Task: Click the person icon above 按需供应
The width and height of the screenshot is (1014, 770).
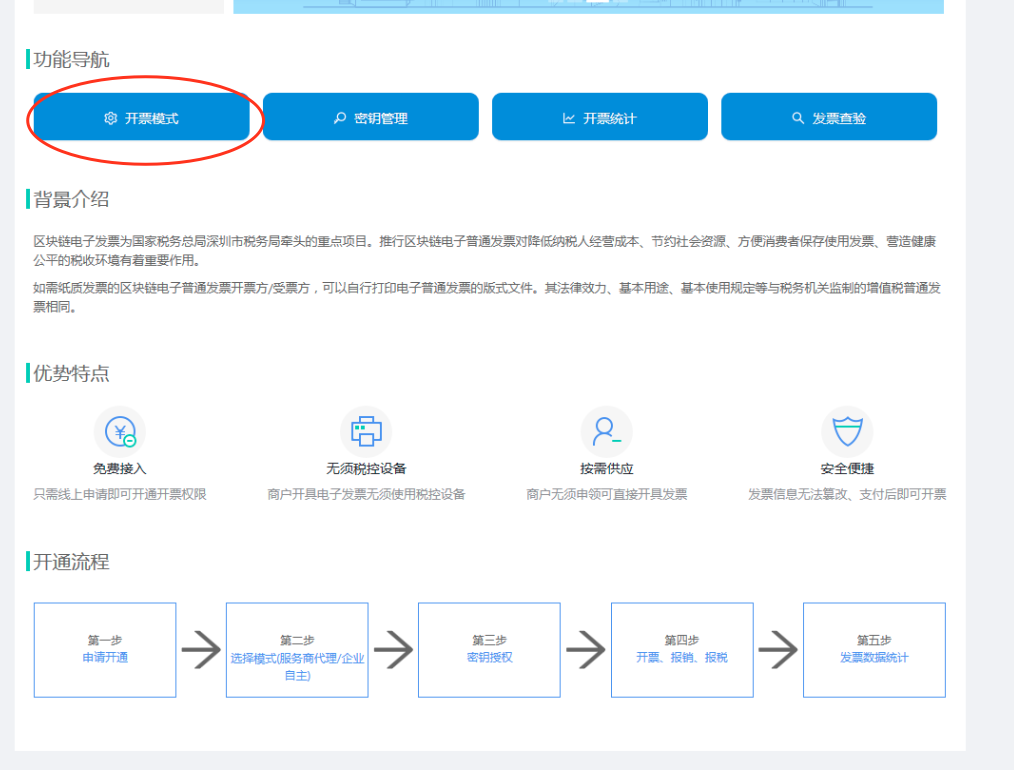Action: [x=606, y=432]
